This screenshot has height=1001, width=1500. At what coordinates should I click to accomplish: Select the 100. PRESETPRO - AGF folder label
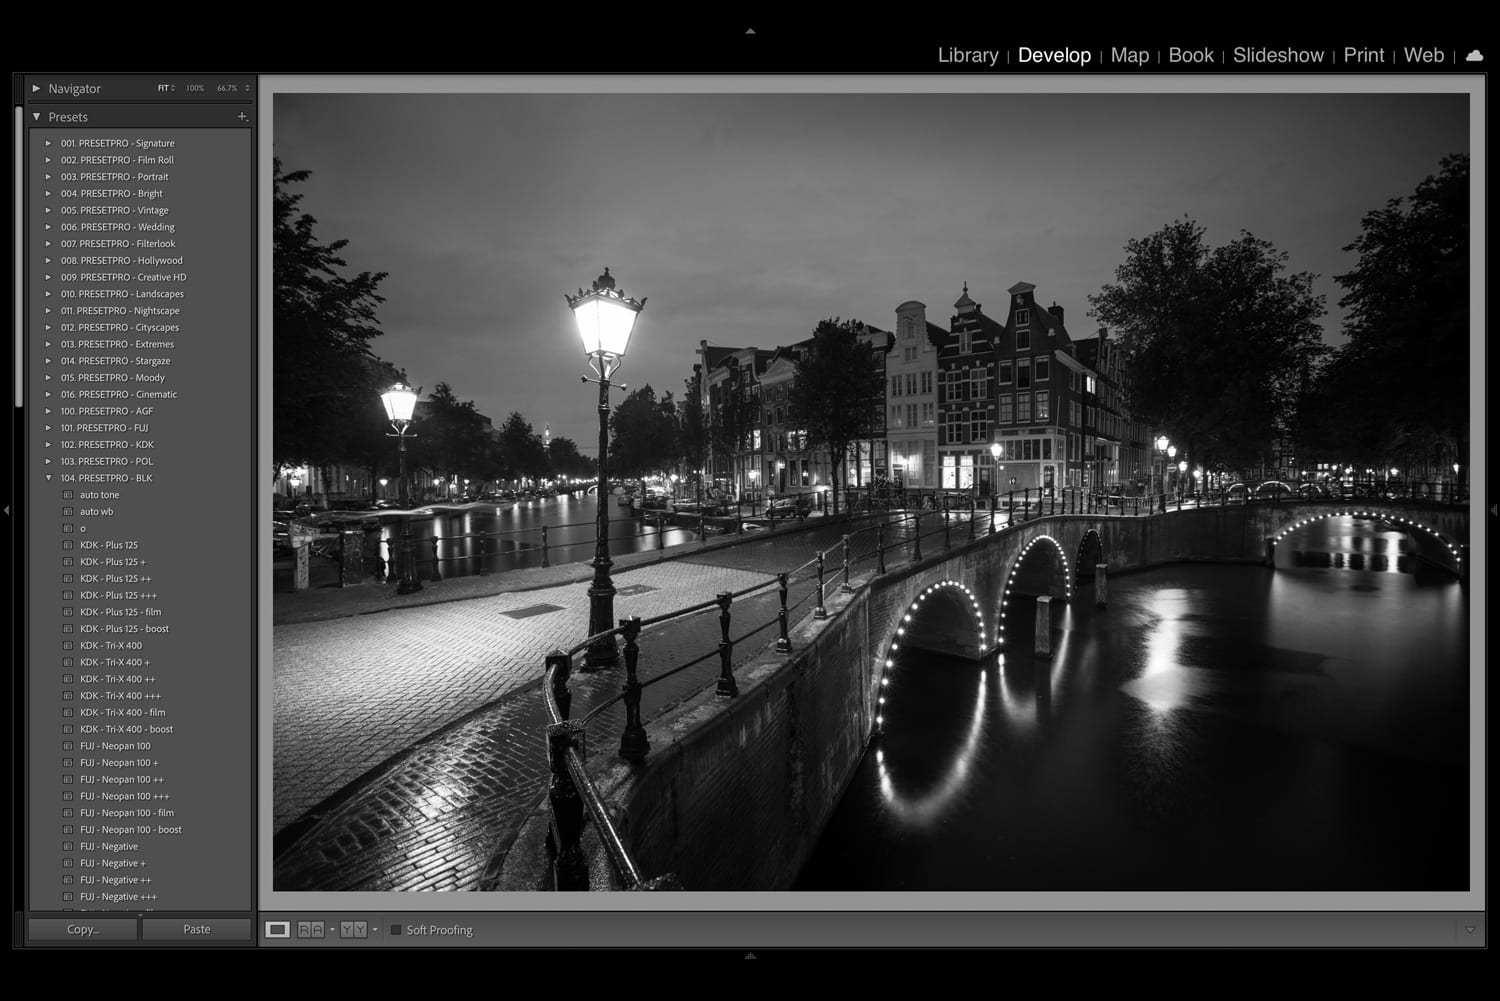click(107, 411)
